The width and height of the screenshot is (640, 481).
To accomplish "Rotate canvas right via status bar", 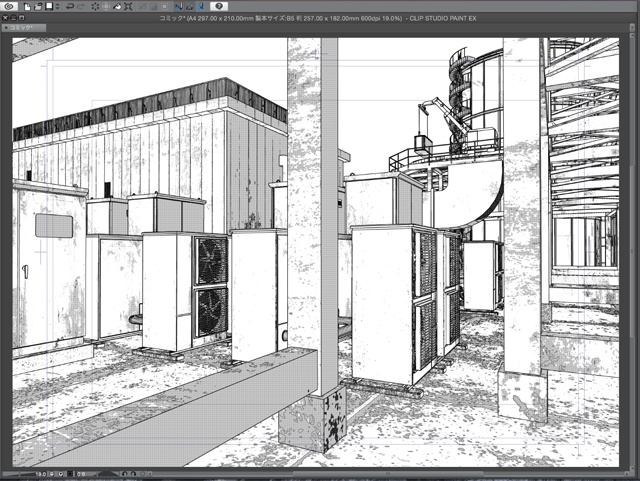I will tap(133, 474).
